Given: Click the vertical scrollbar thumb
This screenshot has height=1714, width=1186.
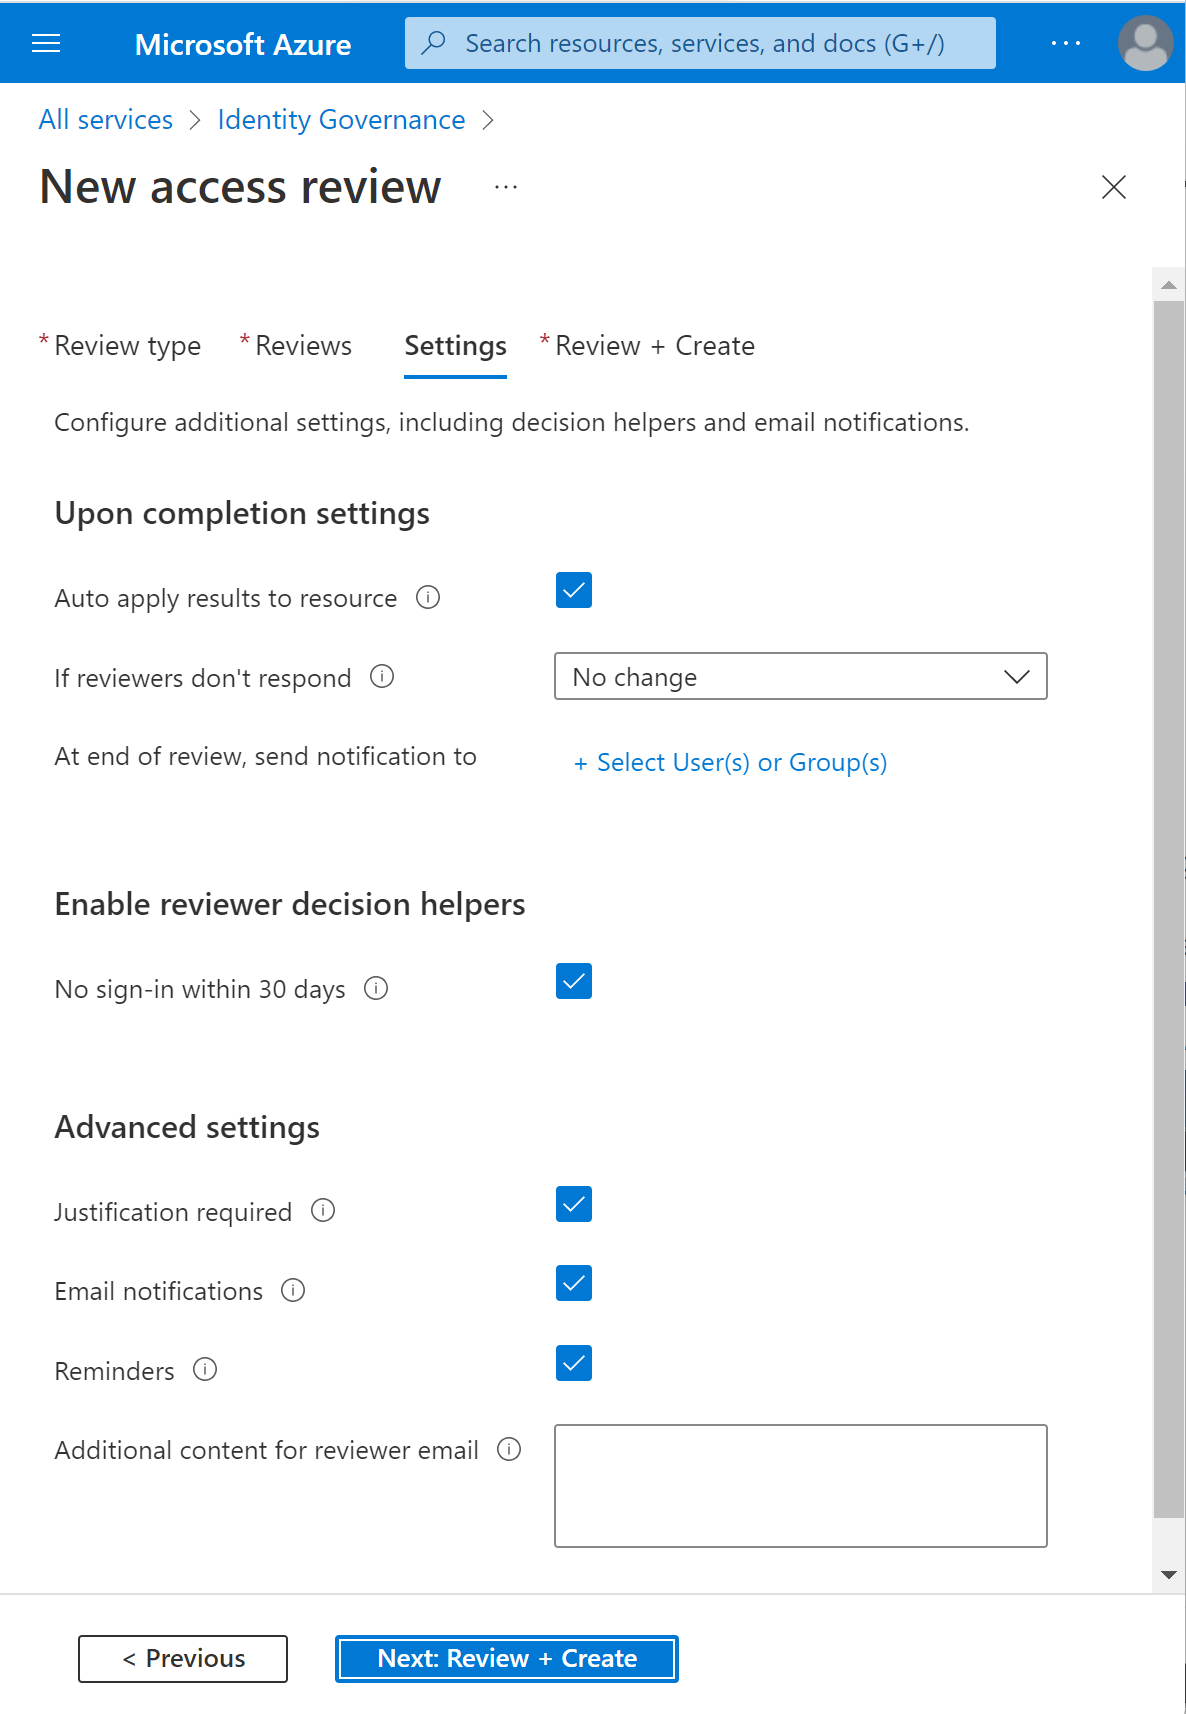Looking at the screenshot, I should pyautogui.click(x=1169, y=909).
